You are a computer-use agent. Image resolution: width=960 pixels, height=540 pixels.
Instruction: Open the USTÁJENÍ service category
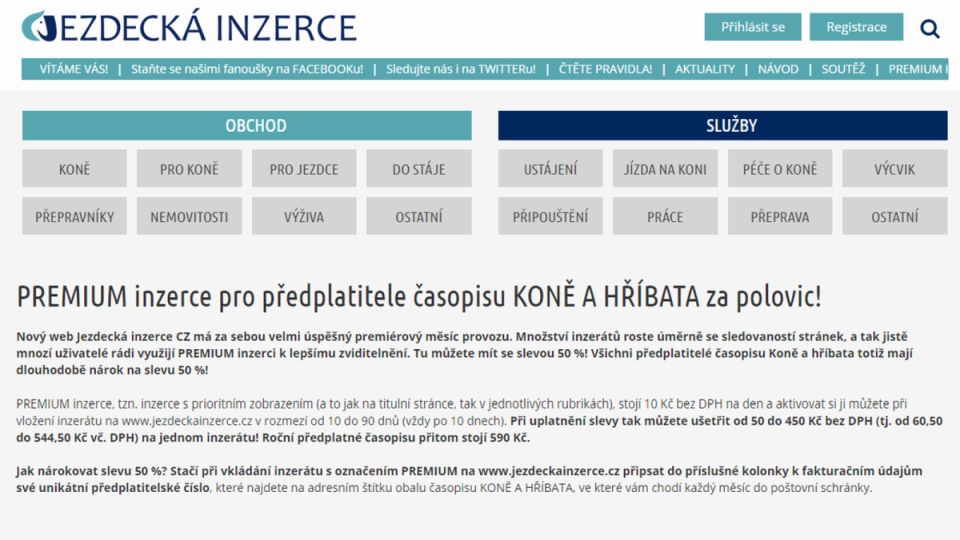tap(550, 168)
